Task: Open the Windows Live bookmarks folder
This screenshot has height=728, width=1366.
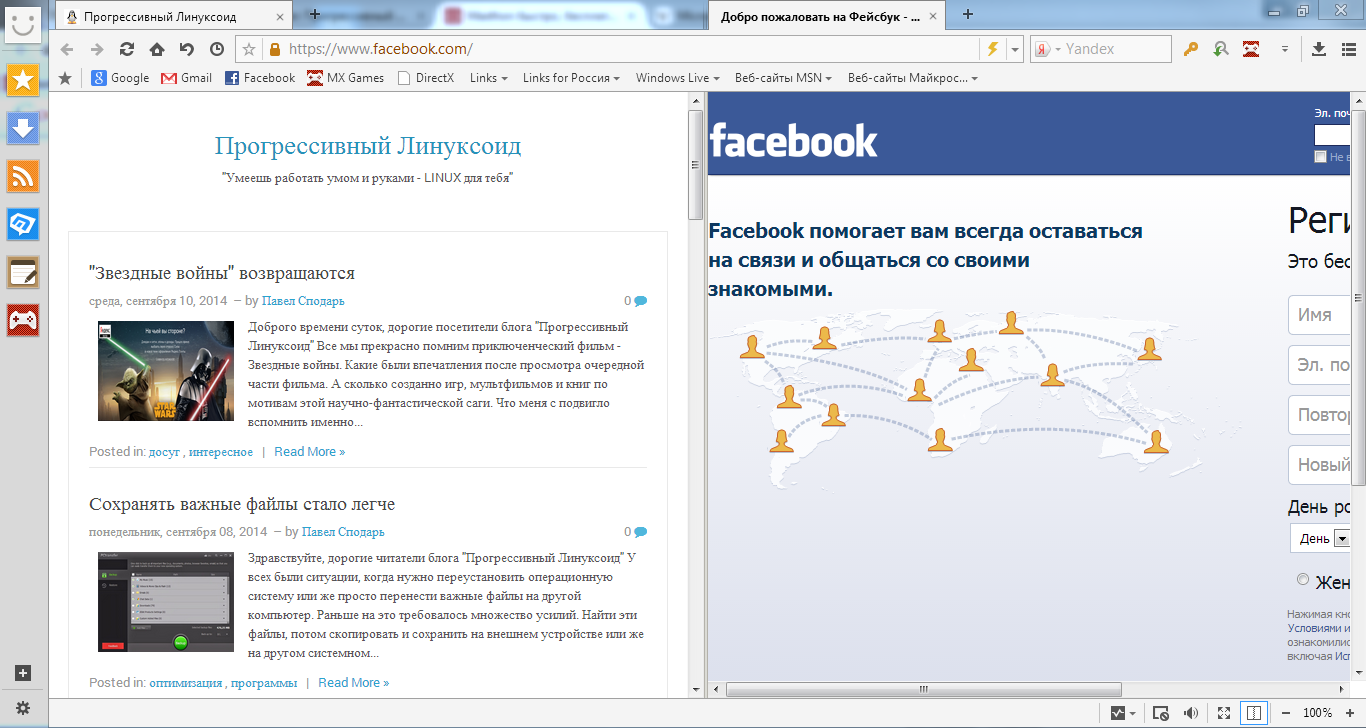Action: tap(677, 78)
